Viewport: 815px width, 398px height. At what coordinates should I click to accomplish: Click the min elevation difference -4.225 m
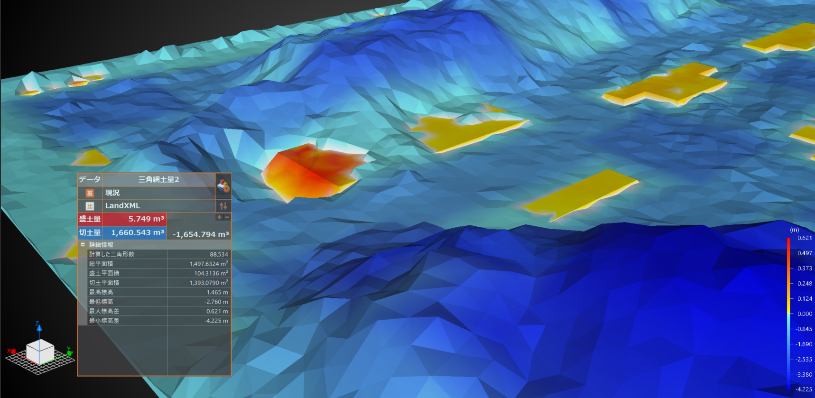point(218,321)
